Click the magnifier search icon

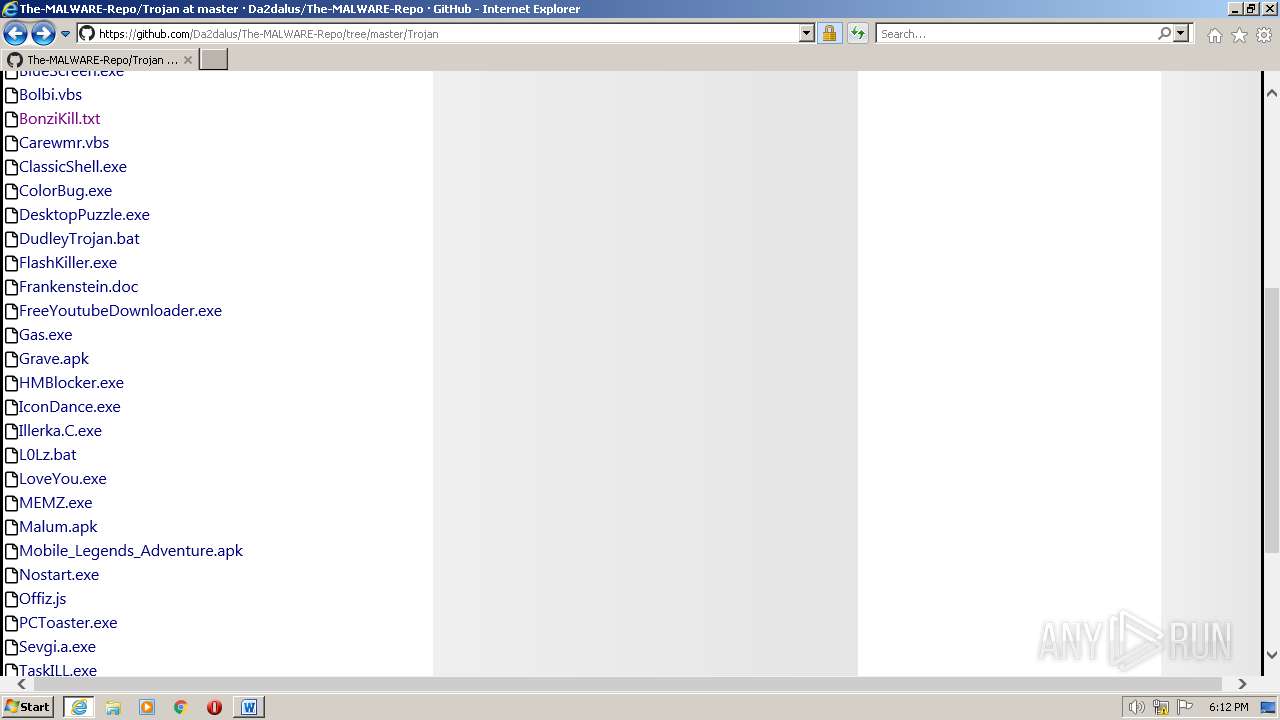point(1164,33)
